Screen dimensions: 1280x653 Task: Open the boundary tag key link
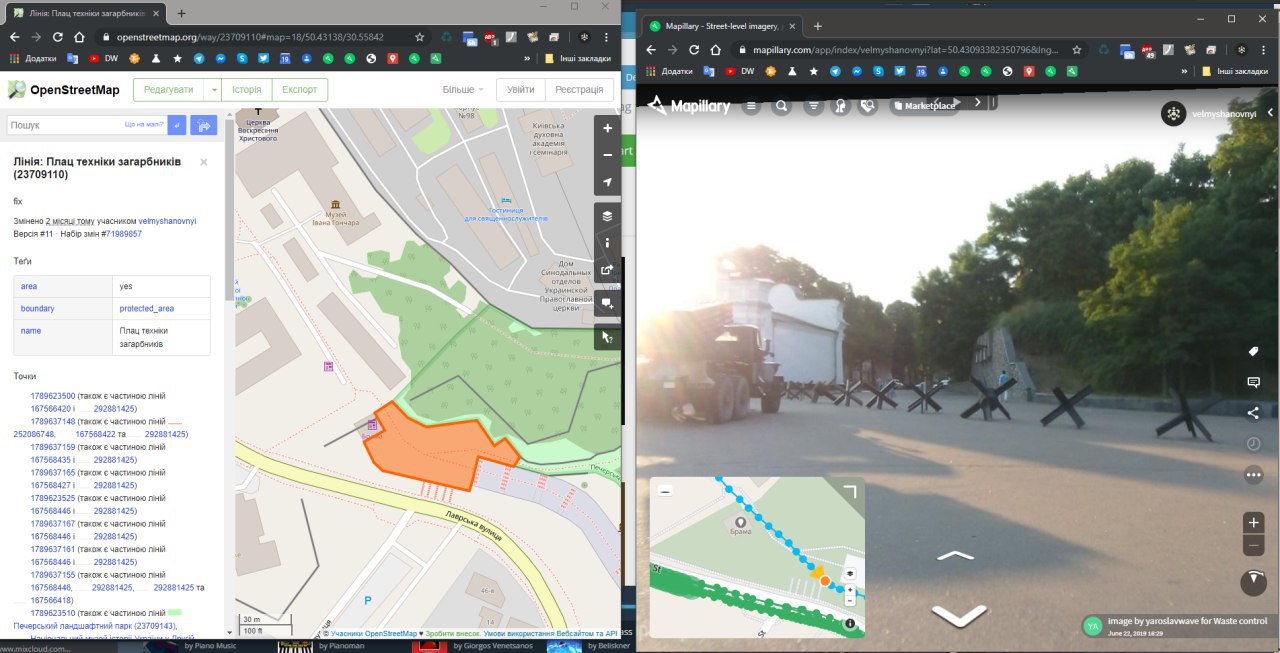[37, 308]
